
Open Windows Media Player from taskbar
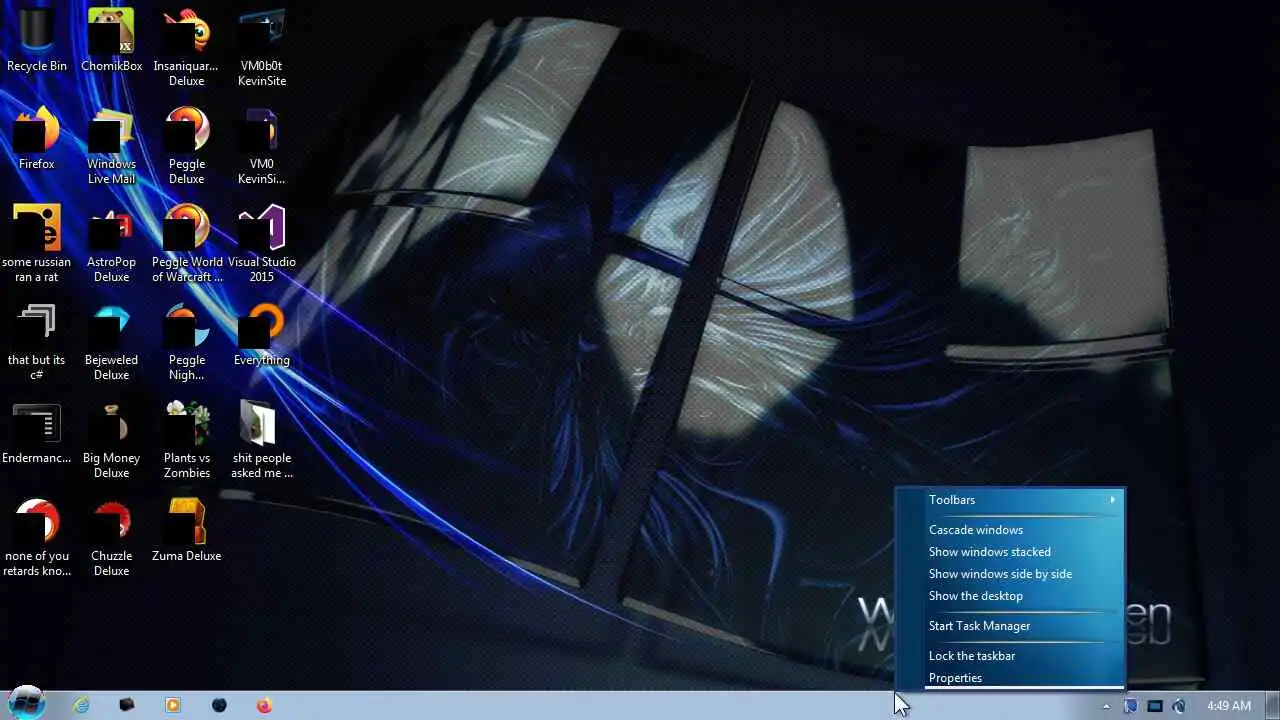pos(172,705)
